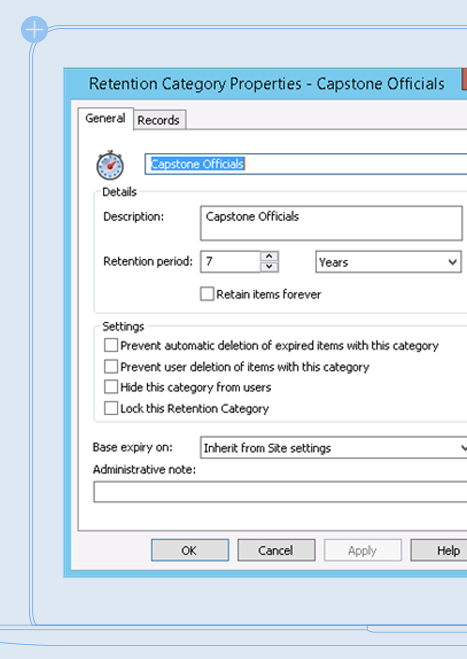Enable Retain items forever checkbox
The width and height of the screenshot is (467, 659).
207,294
